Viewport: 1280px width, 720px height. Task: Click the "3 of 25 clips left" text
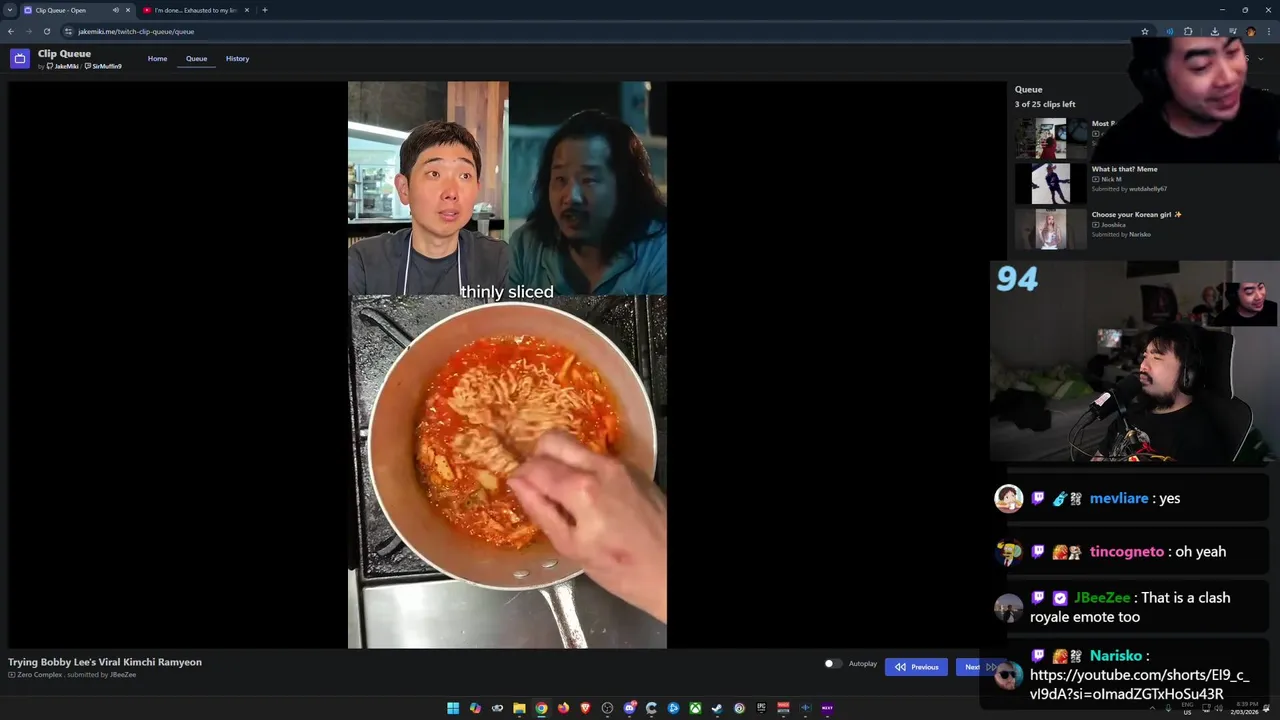click(x=1045, y=104)
